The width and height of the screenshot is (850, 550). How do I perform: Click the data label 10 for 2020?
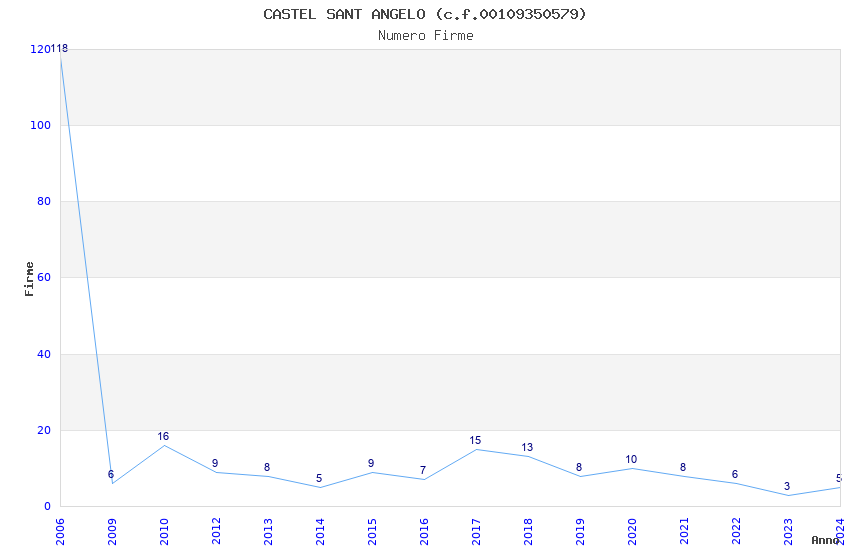[x=631, y=459]
